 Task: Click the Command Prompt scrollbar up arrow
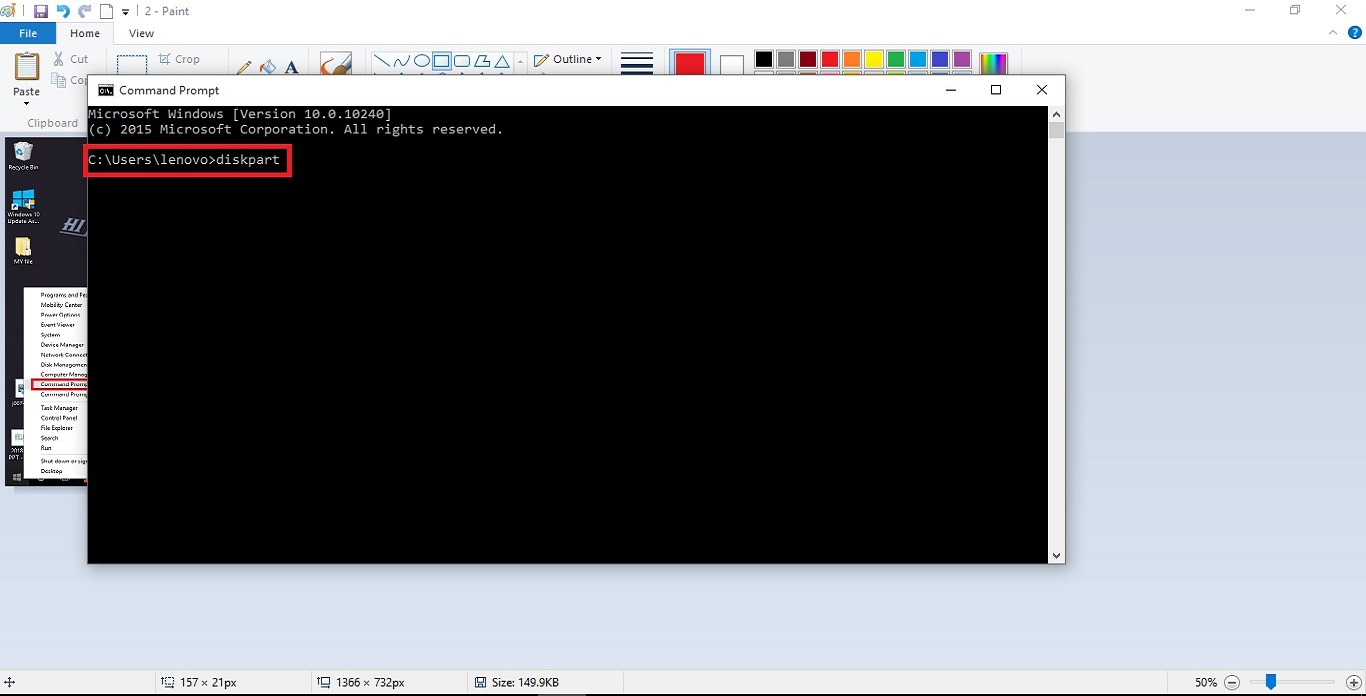point(1056,115)
